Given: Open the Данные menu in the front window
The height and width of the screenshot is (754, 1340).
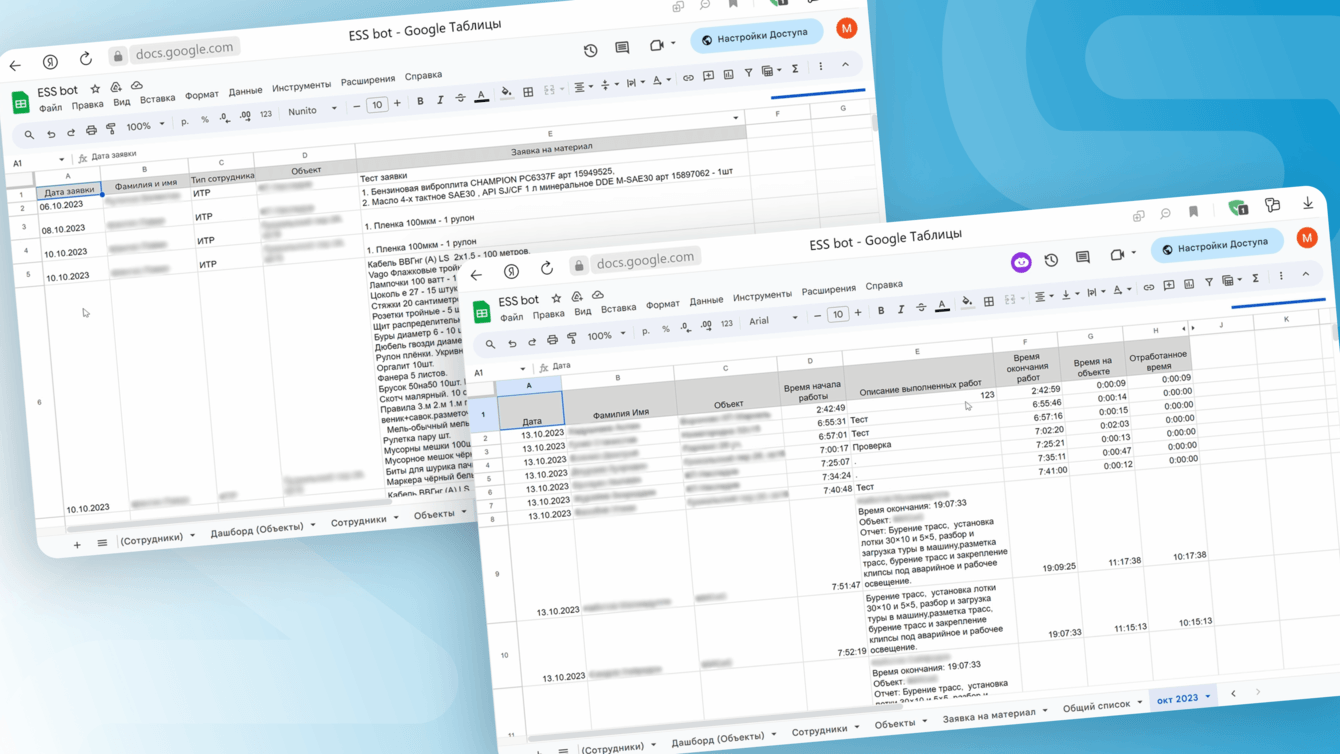Looking at the screenshot, I should (706, 301).
